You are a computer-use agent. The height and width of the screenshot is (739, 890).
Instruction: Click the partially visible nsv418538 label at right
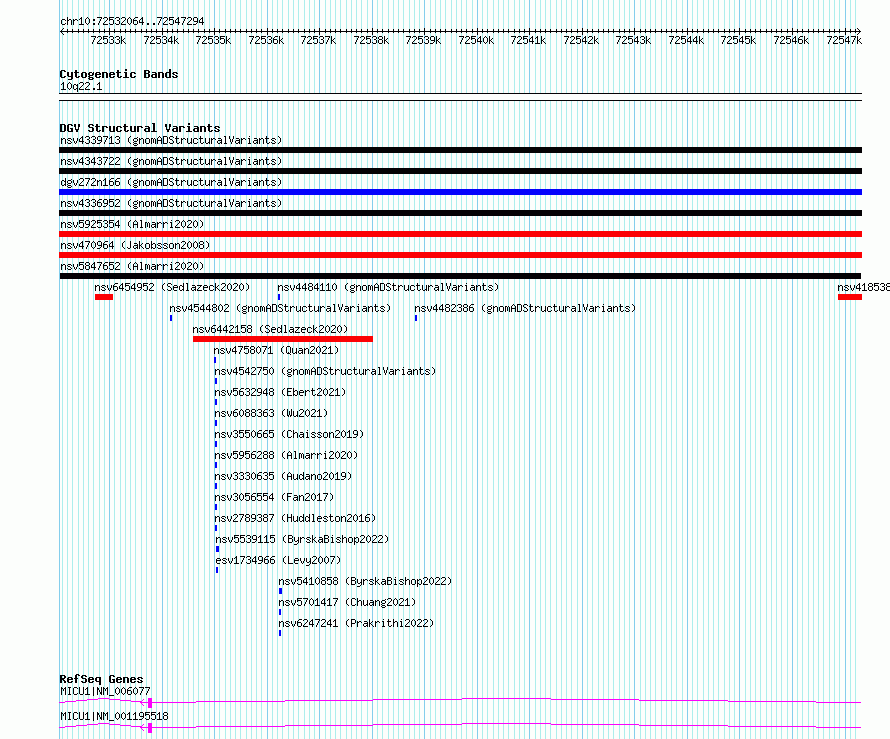[x=863, y=287]
